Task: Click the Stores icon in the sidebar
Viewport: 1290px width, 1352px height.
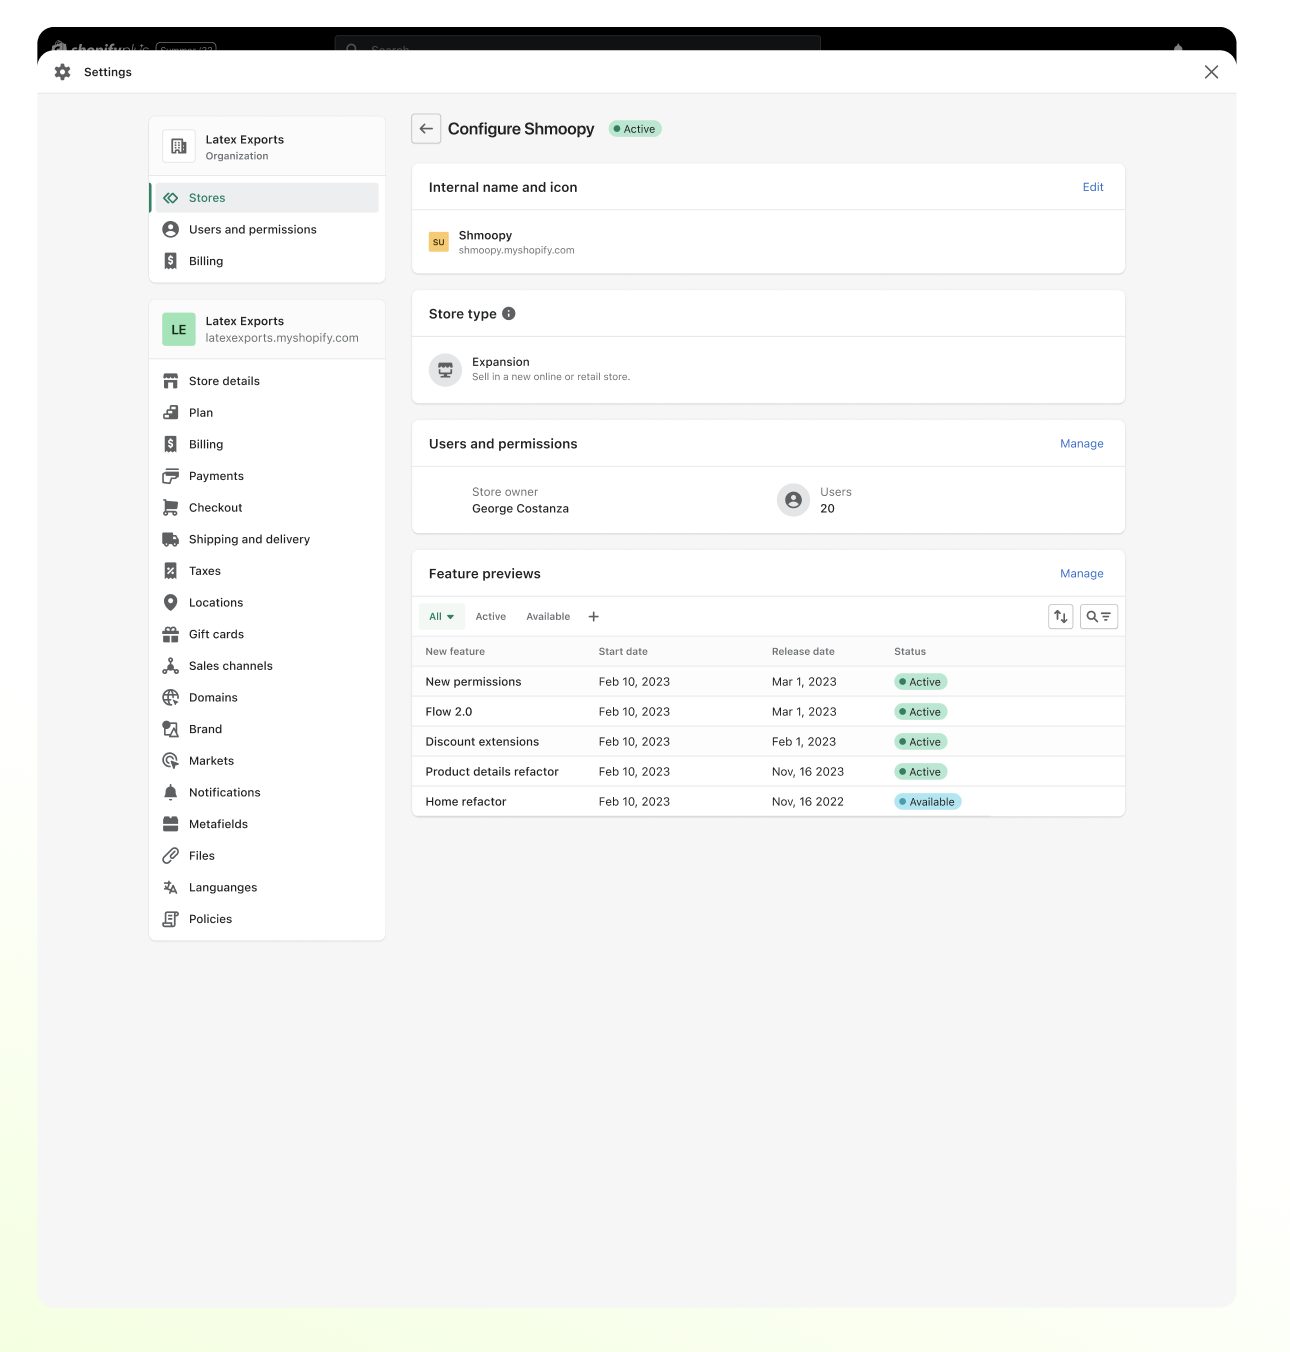Action: pos(171,198)
